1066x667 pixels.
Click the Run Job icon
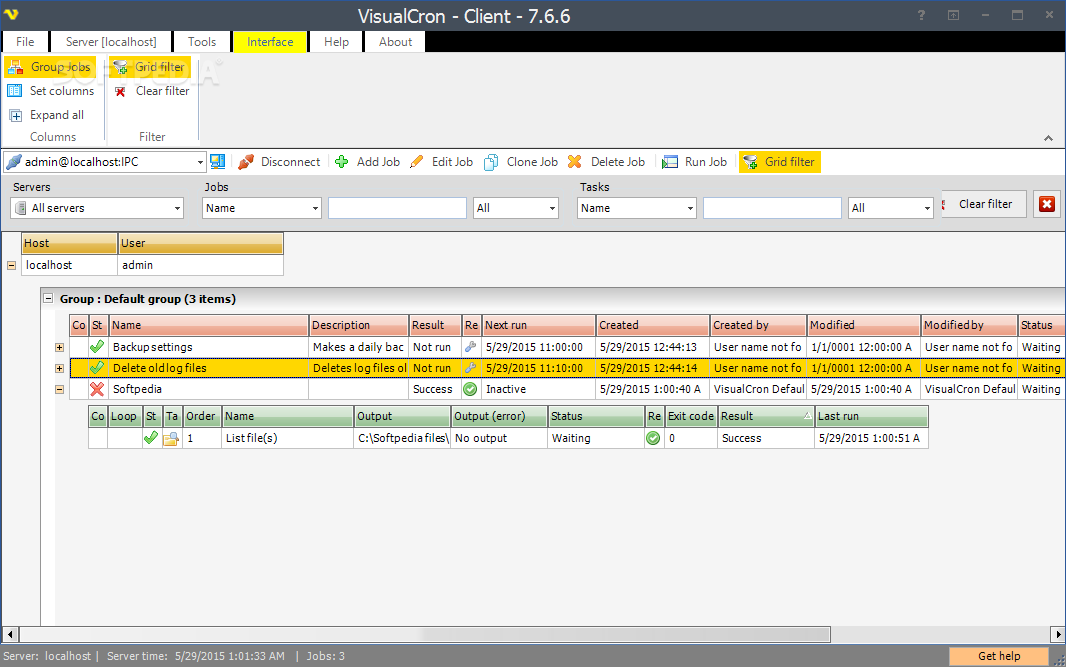click(670, 162)
